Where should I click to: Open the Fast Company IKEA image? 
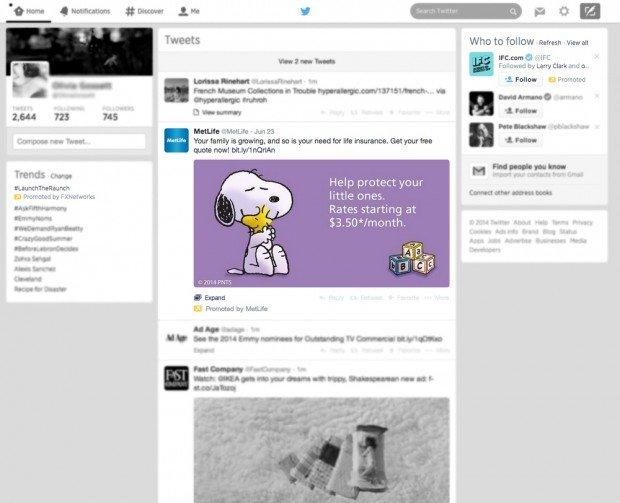pos(321,450)
